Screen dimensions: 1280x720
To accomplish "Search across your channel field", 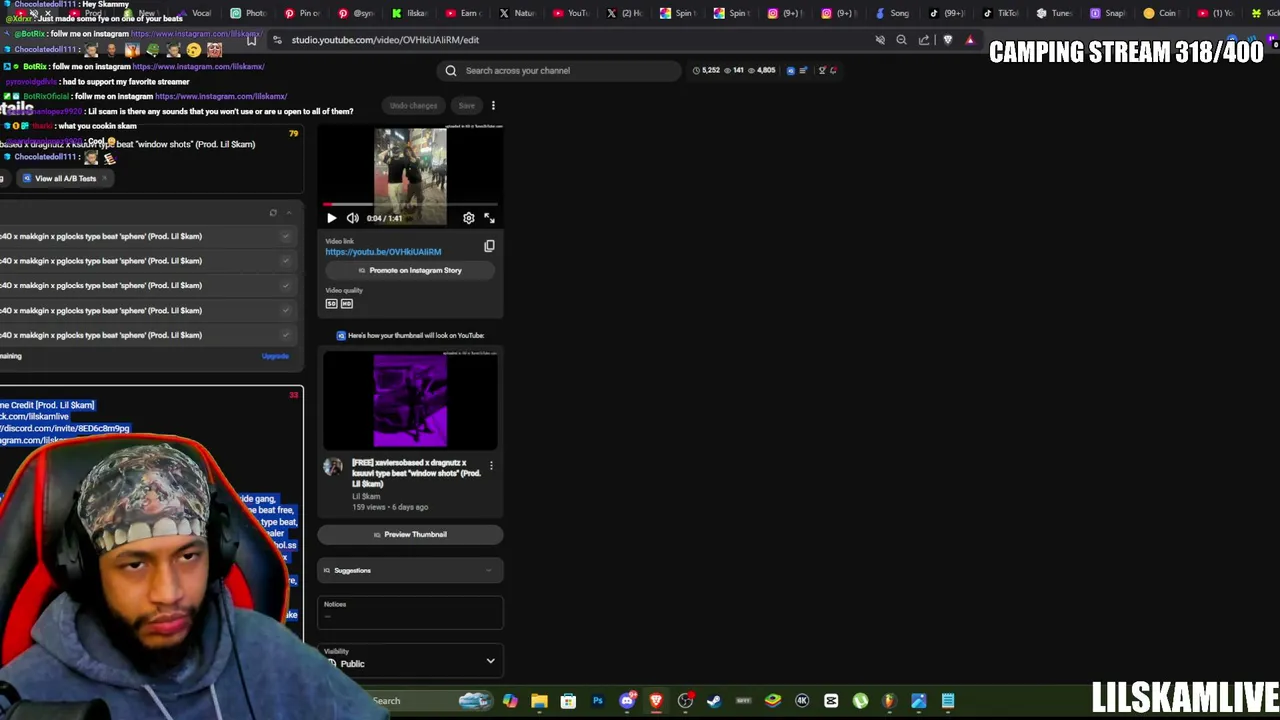I will pos(560,70).
